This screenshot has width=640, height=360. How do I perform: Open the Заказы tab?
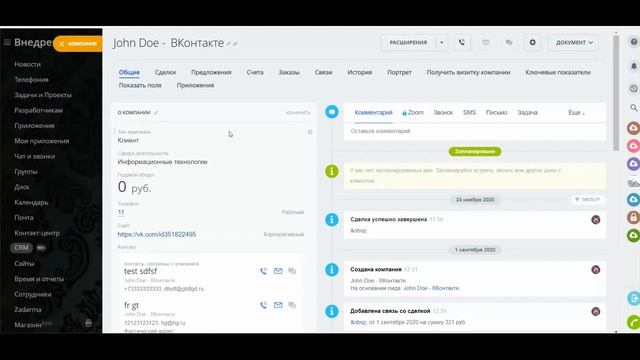pyautogui.click(x=289, y=72)
